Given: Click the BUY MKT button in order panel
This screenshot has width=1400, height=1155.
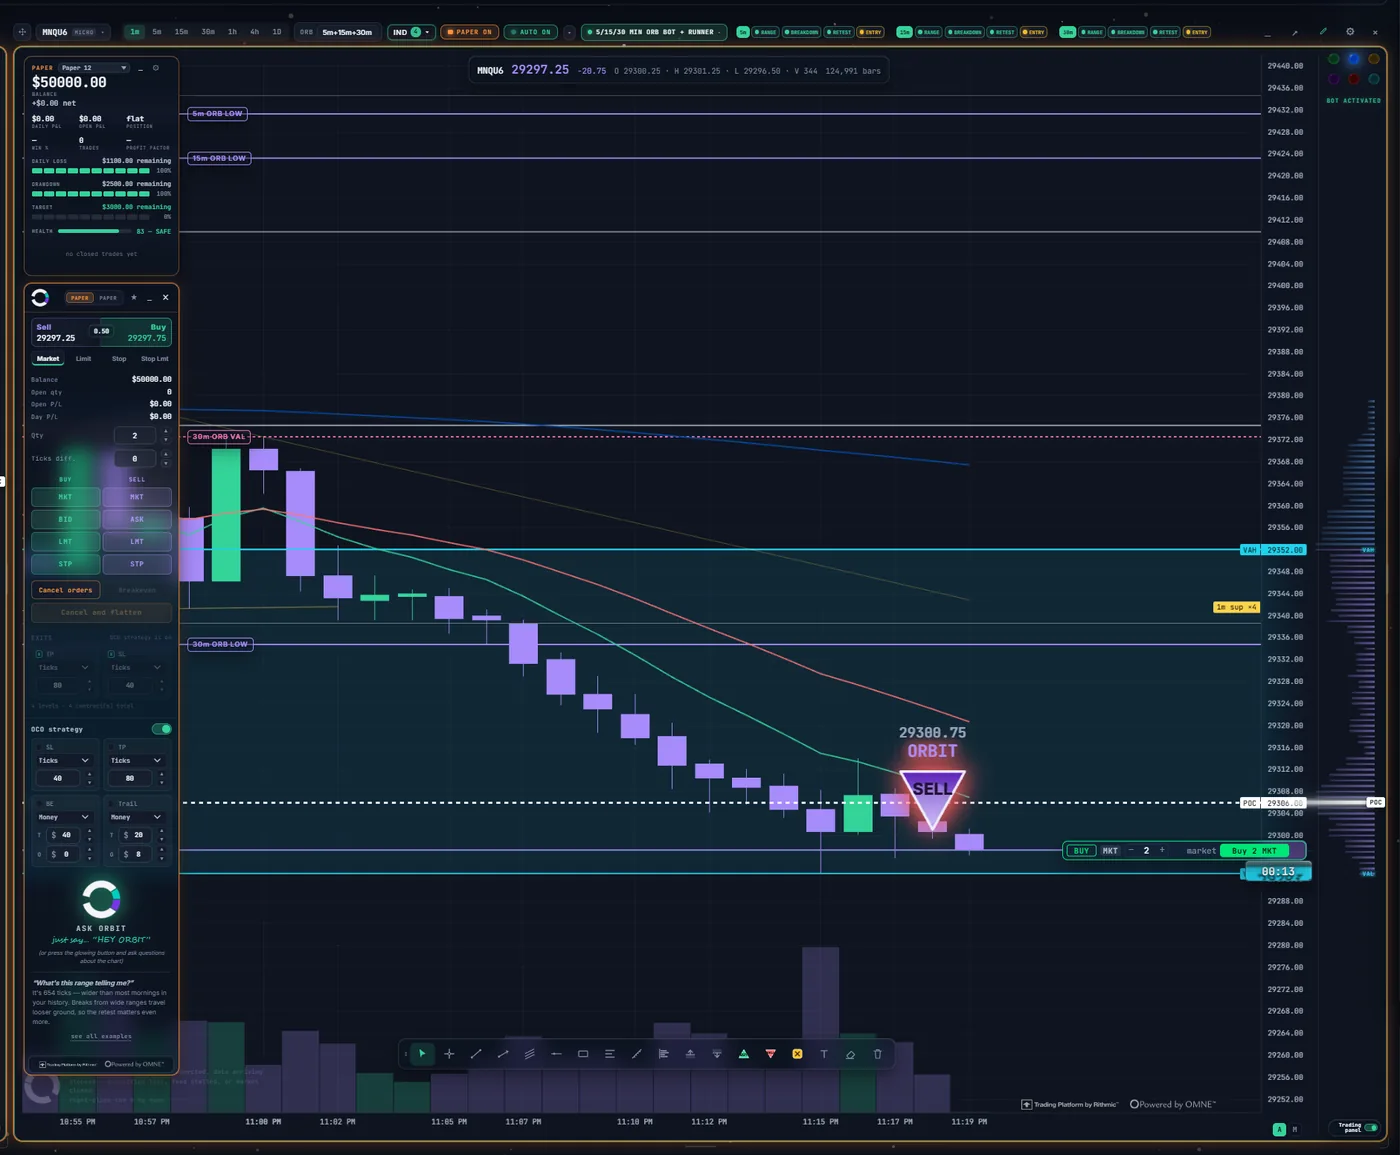Looking at the screenshot, I should click(65, 497).
